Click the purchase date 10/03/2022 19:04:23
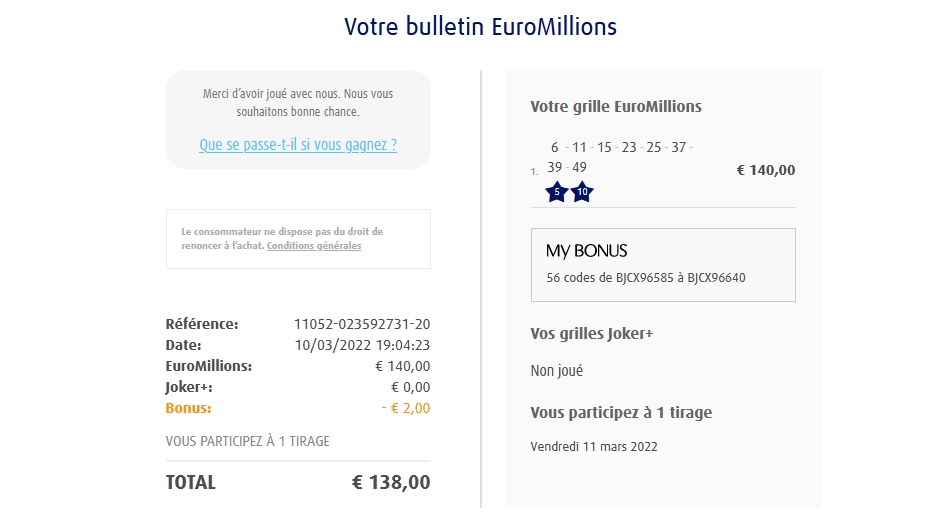941x530 pixels. point(362,345)
